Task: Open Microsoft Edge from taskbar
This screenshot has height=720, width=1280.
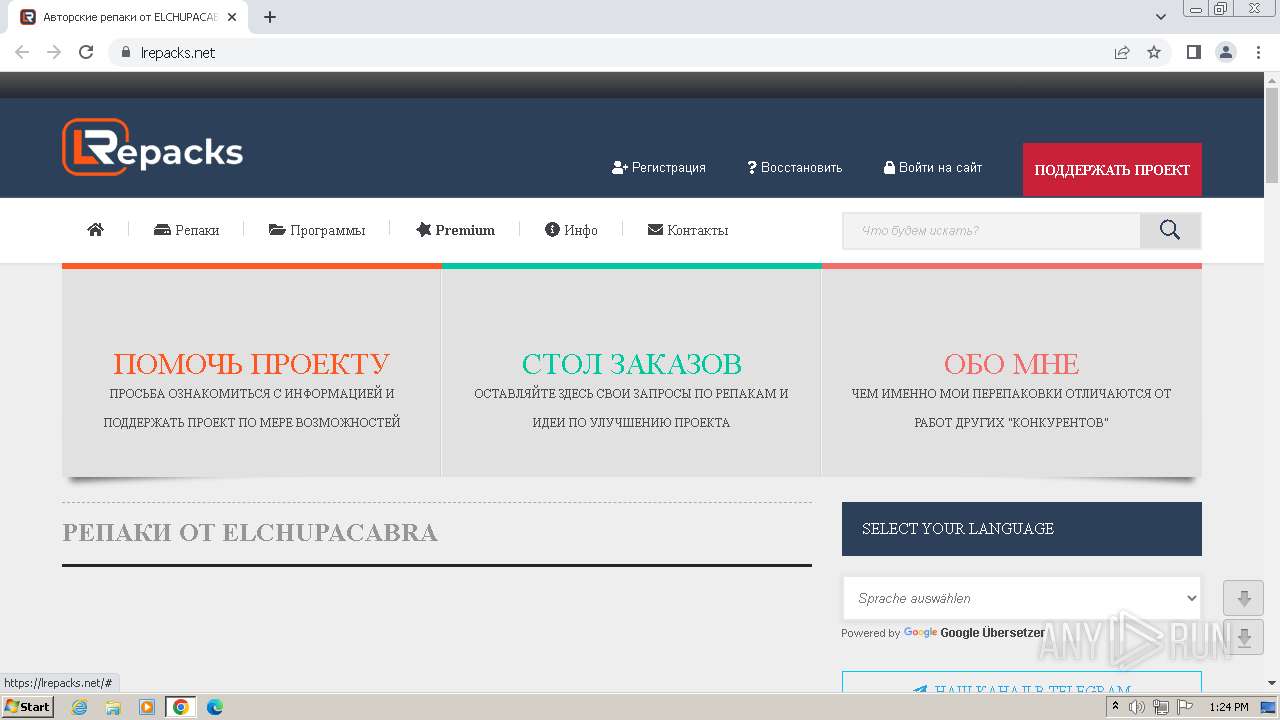Action: point(215,707)
